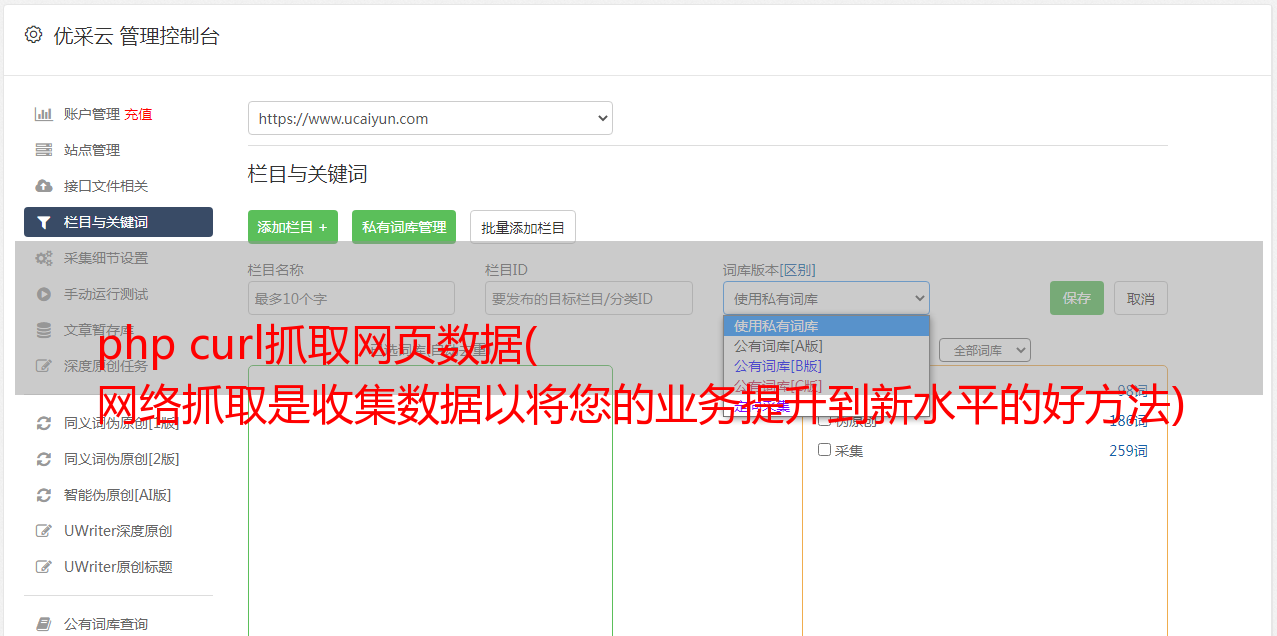This screenshot has width=1277, height=636.
Task: Go to 接口文件相关 page
Action: (106, 186)
